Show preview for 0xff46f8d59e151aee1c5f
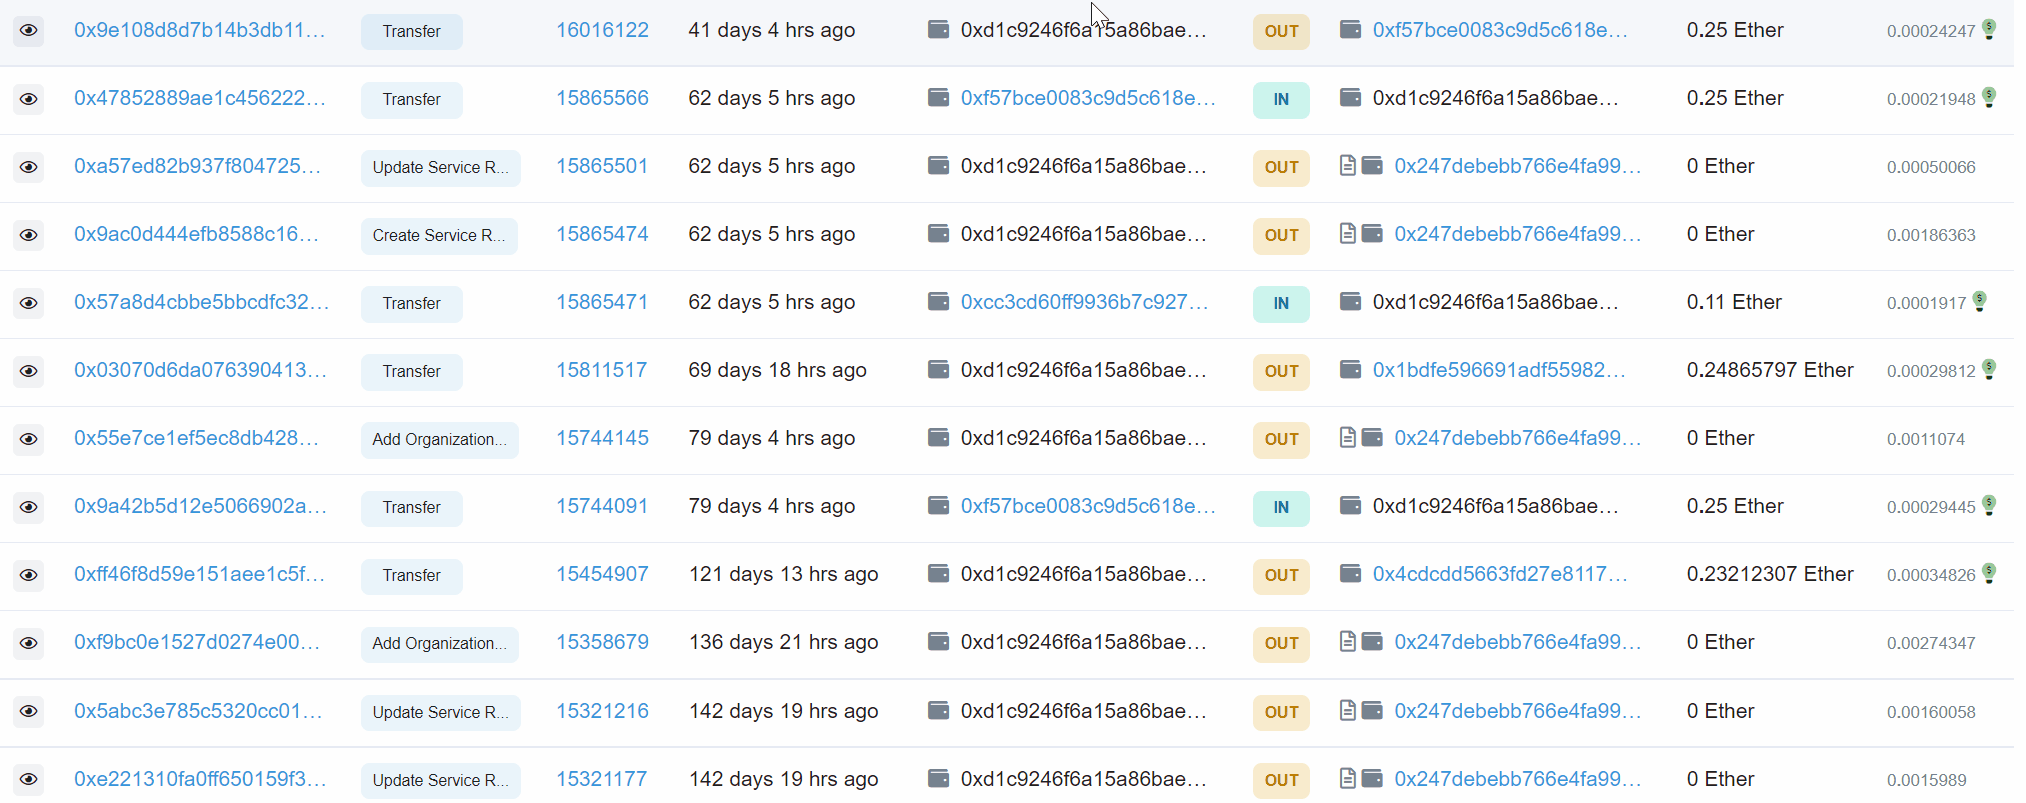 pos(29,575)
